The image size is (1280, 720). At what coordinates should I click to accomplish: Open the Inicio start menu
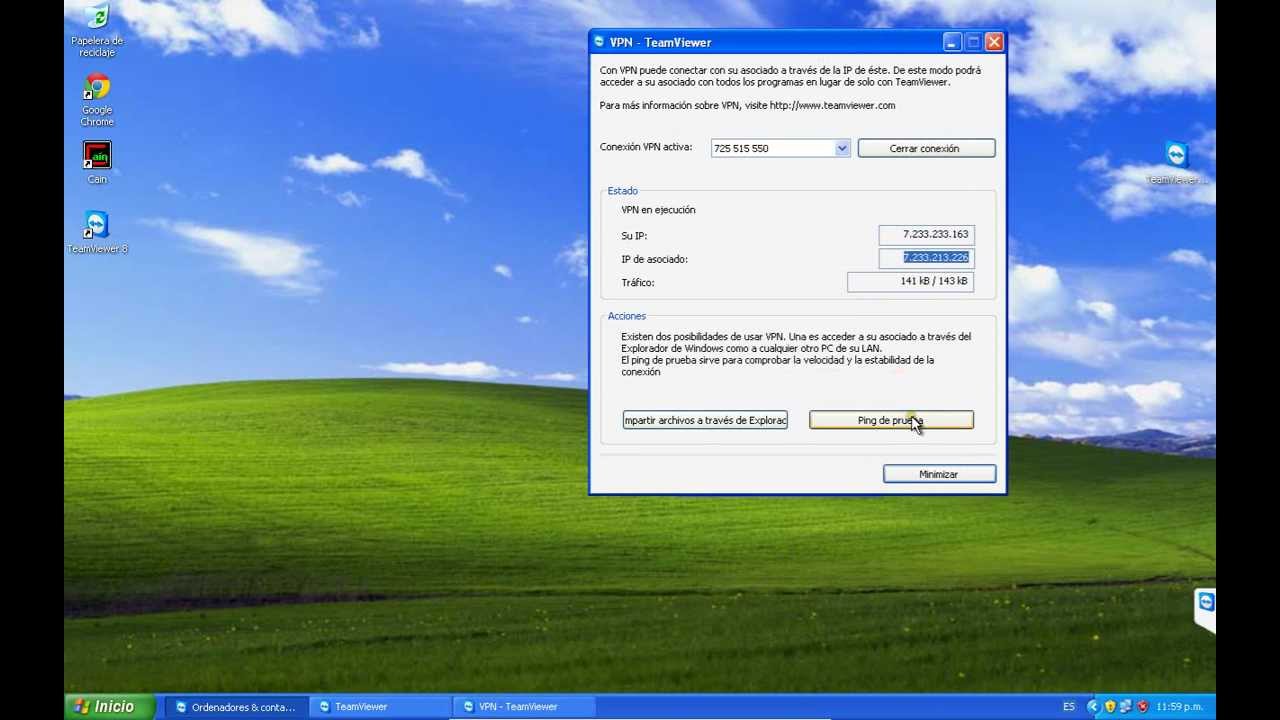110,706
